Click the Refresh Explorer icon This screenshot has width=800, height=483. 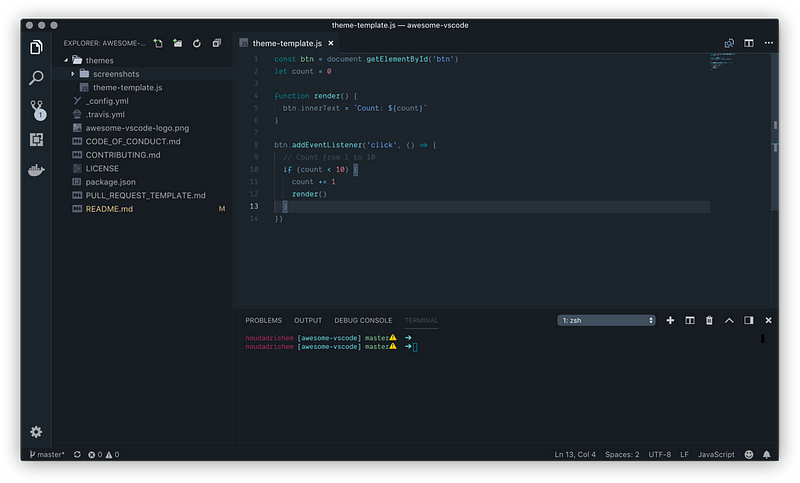coord(197,43)
